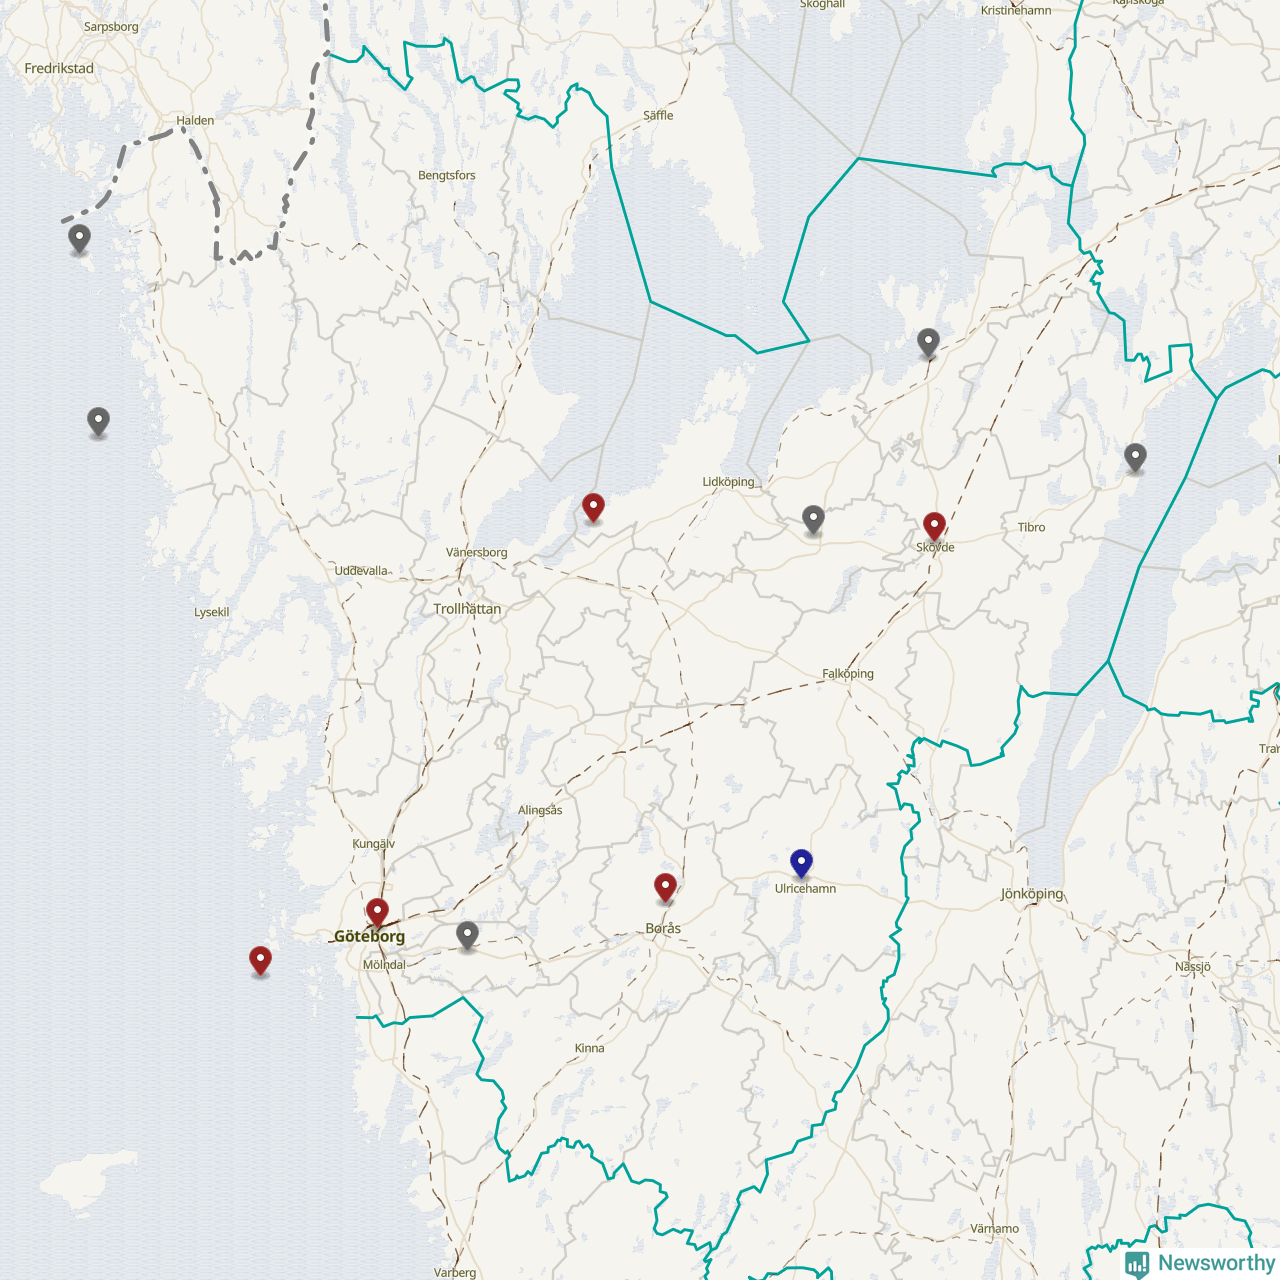The width and height of the screenshot is (1280, 1280).
Task: Click the red pin at Skövde
Action: [934, 526]
